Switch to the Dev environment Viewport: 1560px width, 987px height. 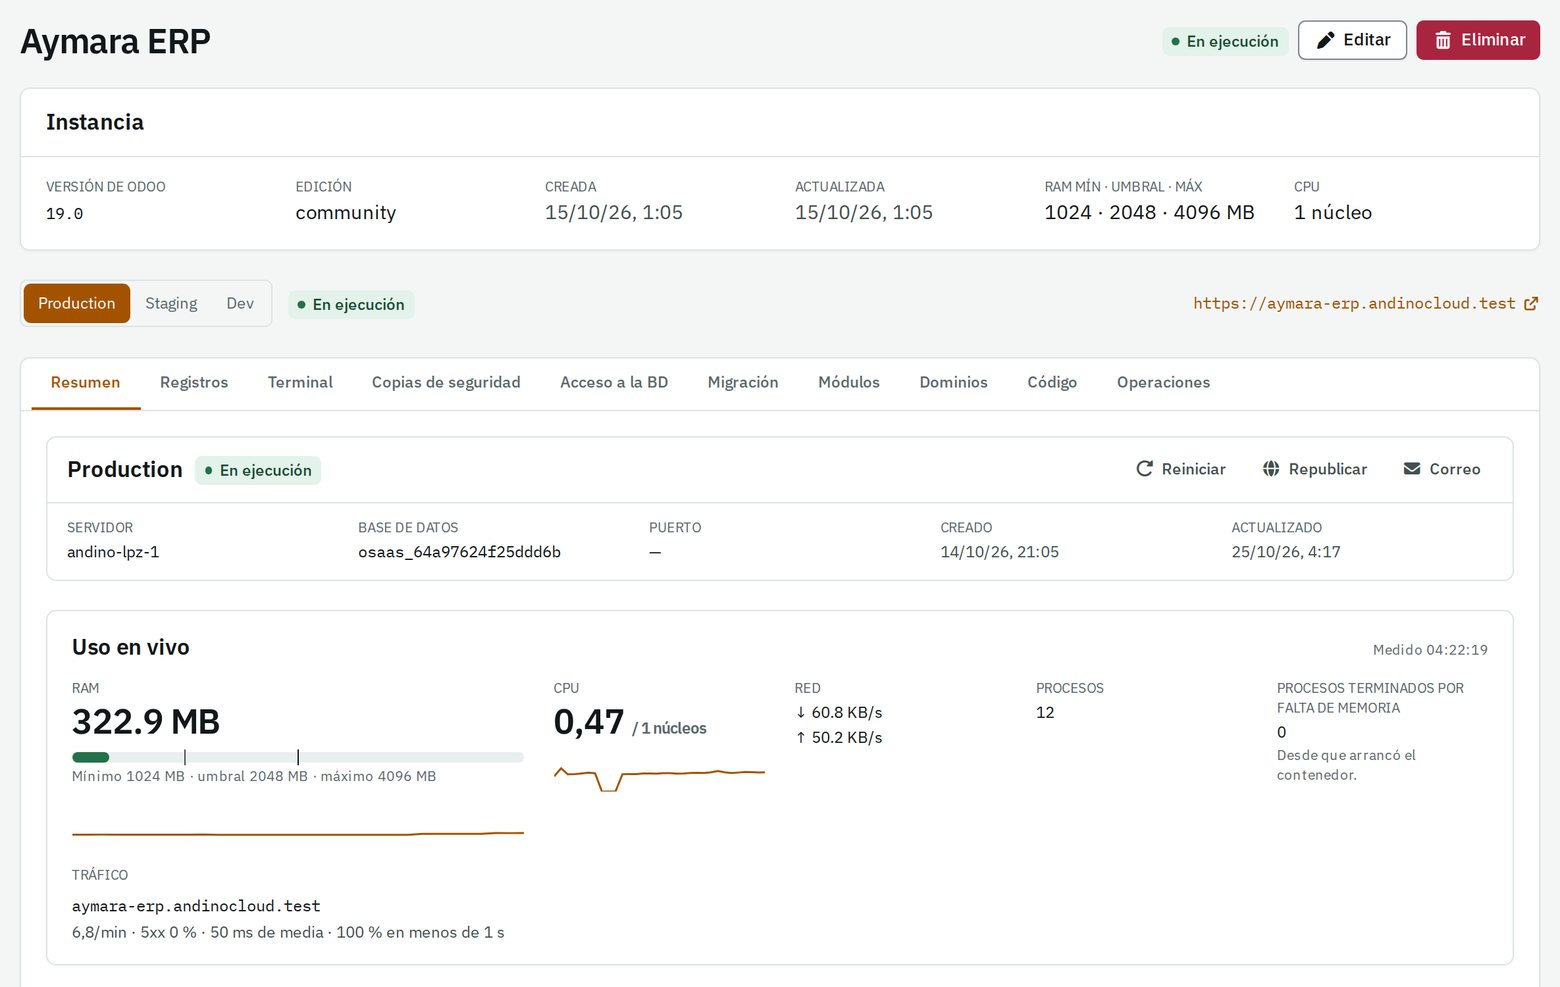pyautogui.click(x=240, y=303)
